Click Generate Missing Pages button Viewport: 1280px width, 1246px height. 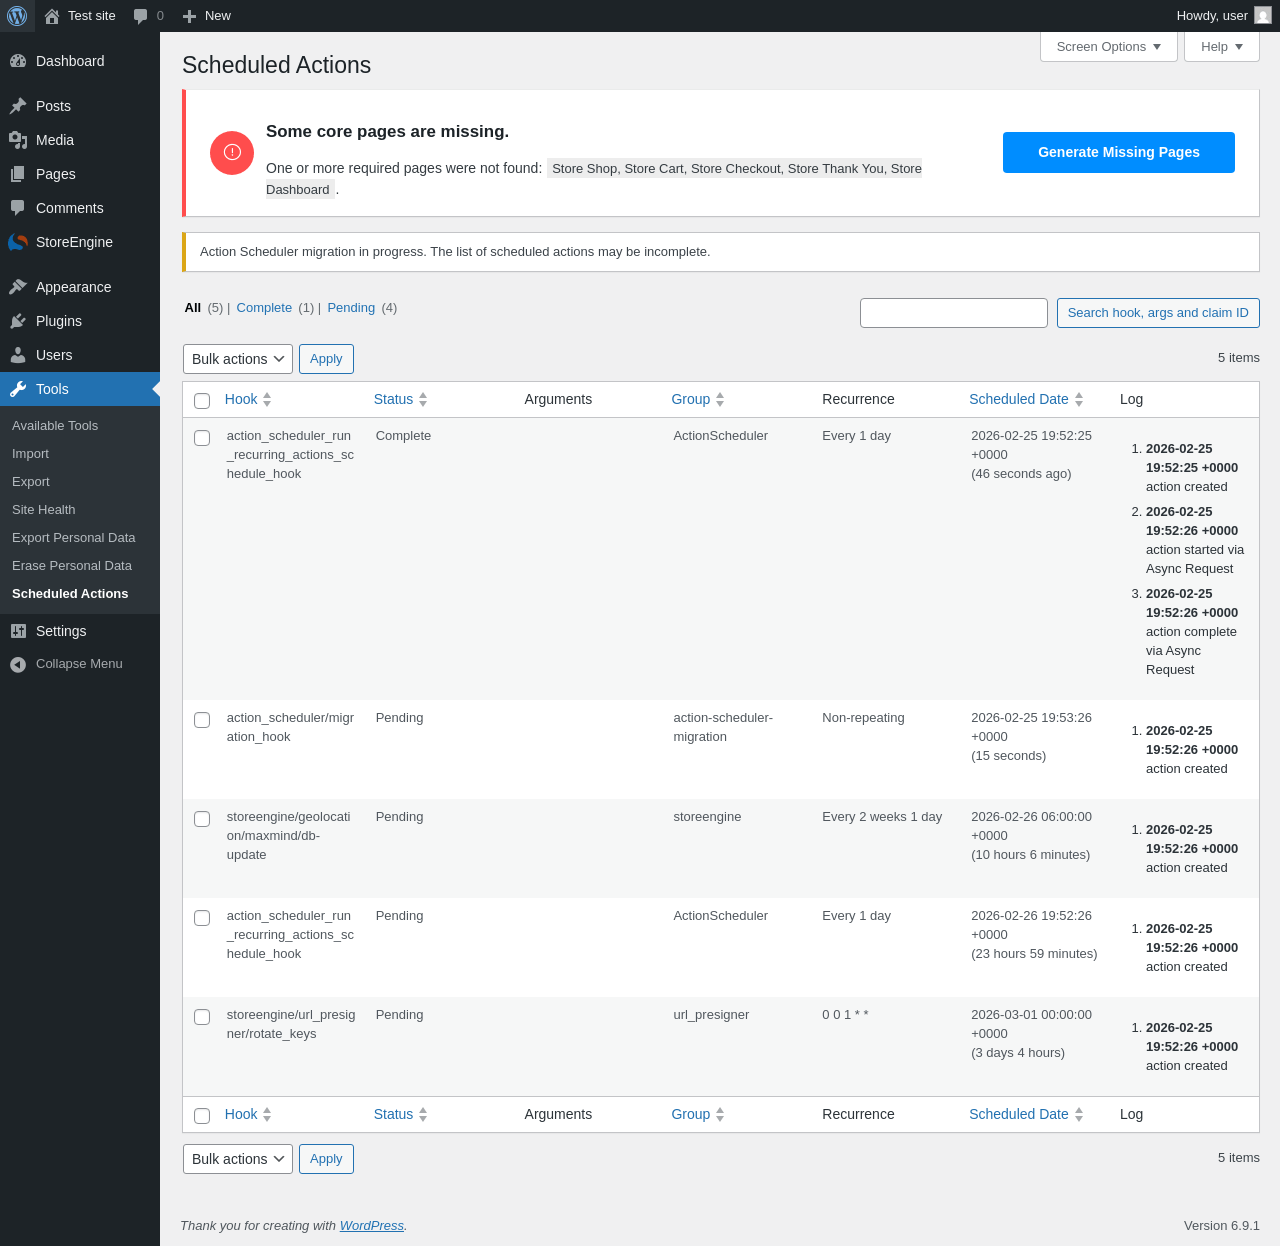[1119, 152]
